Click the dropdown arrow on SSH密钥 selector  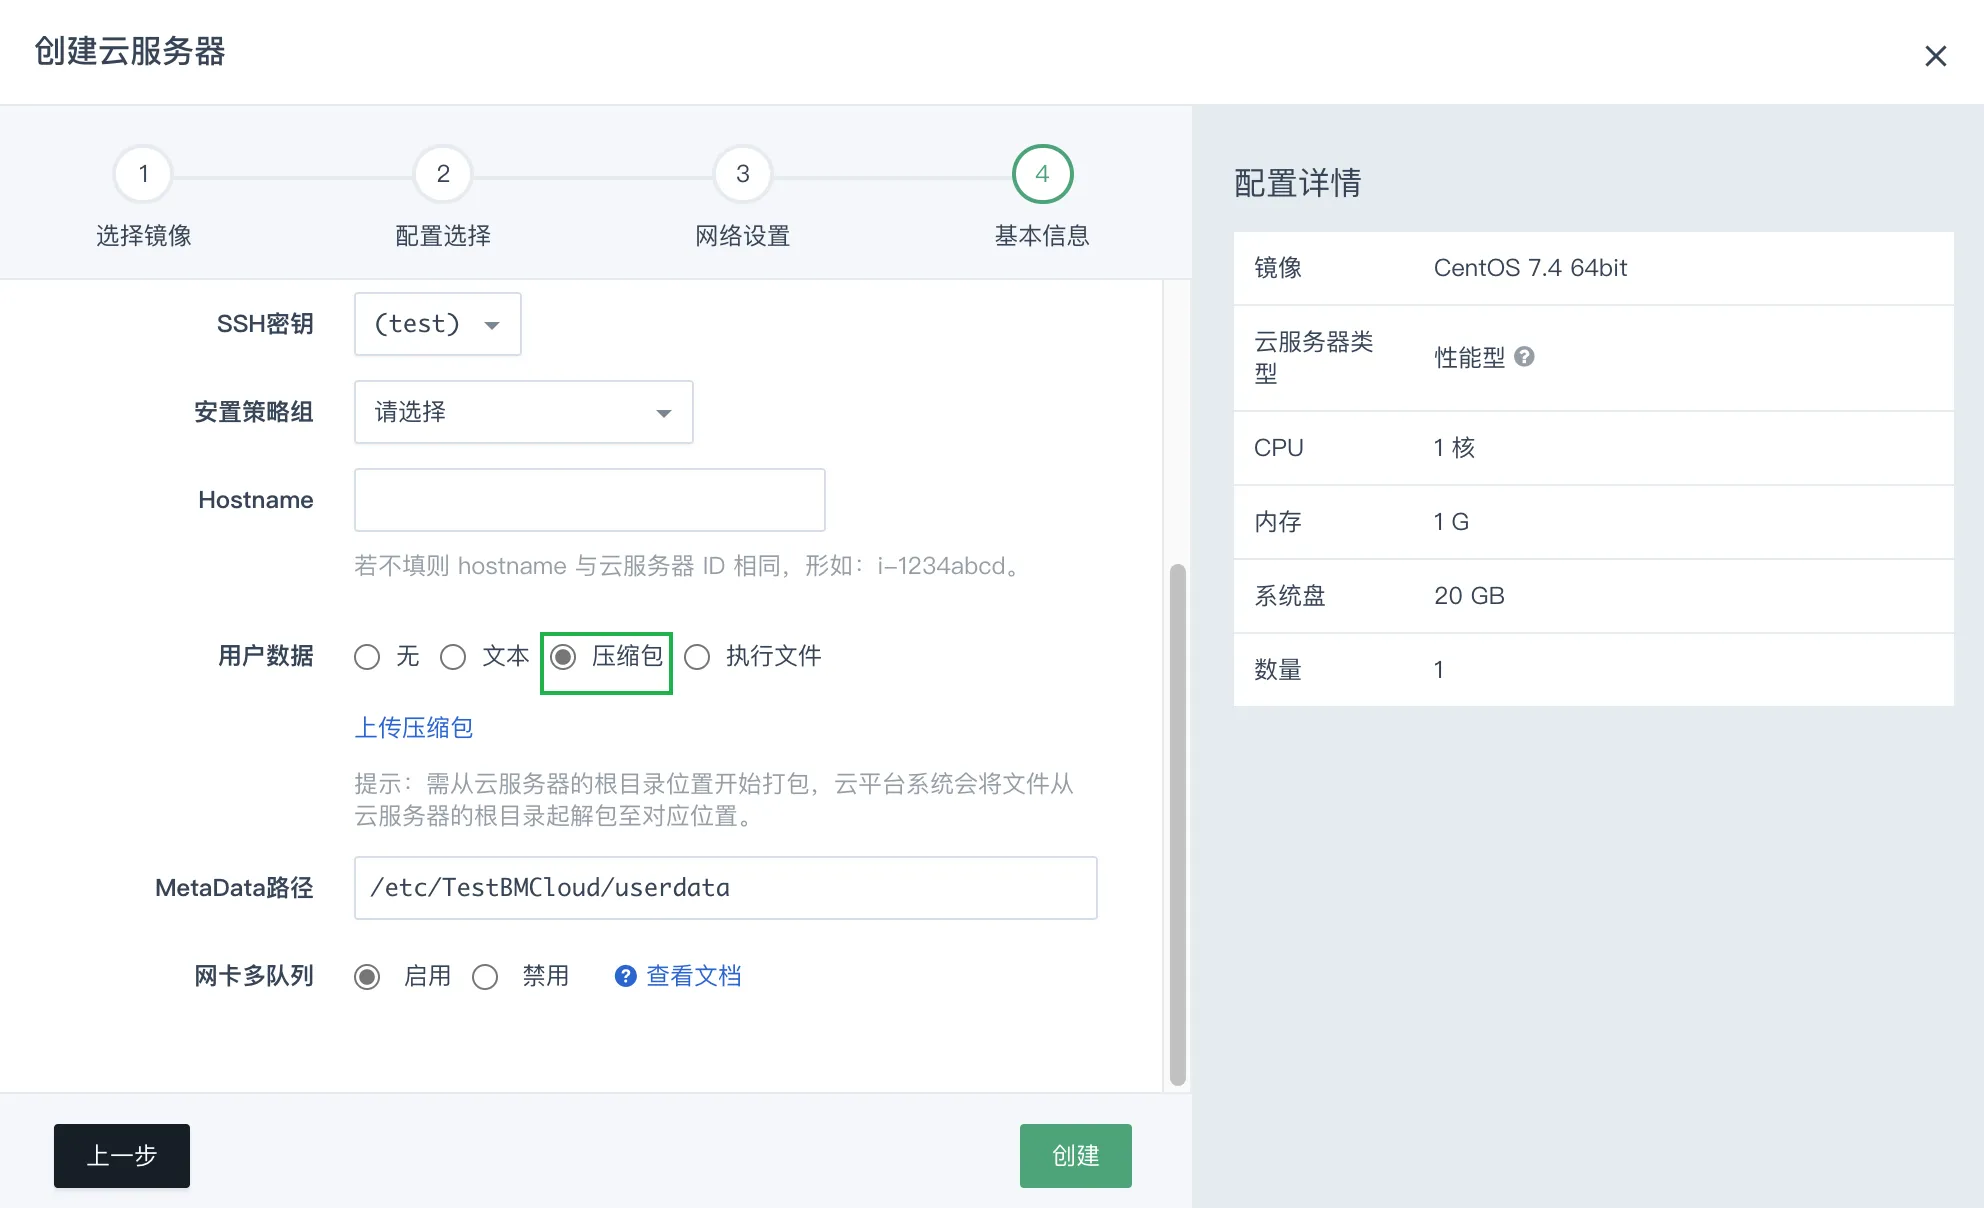coord(492,324)
